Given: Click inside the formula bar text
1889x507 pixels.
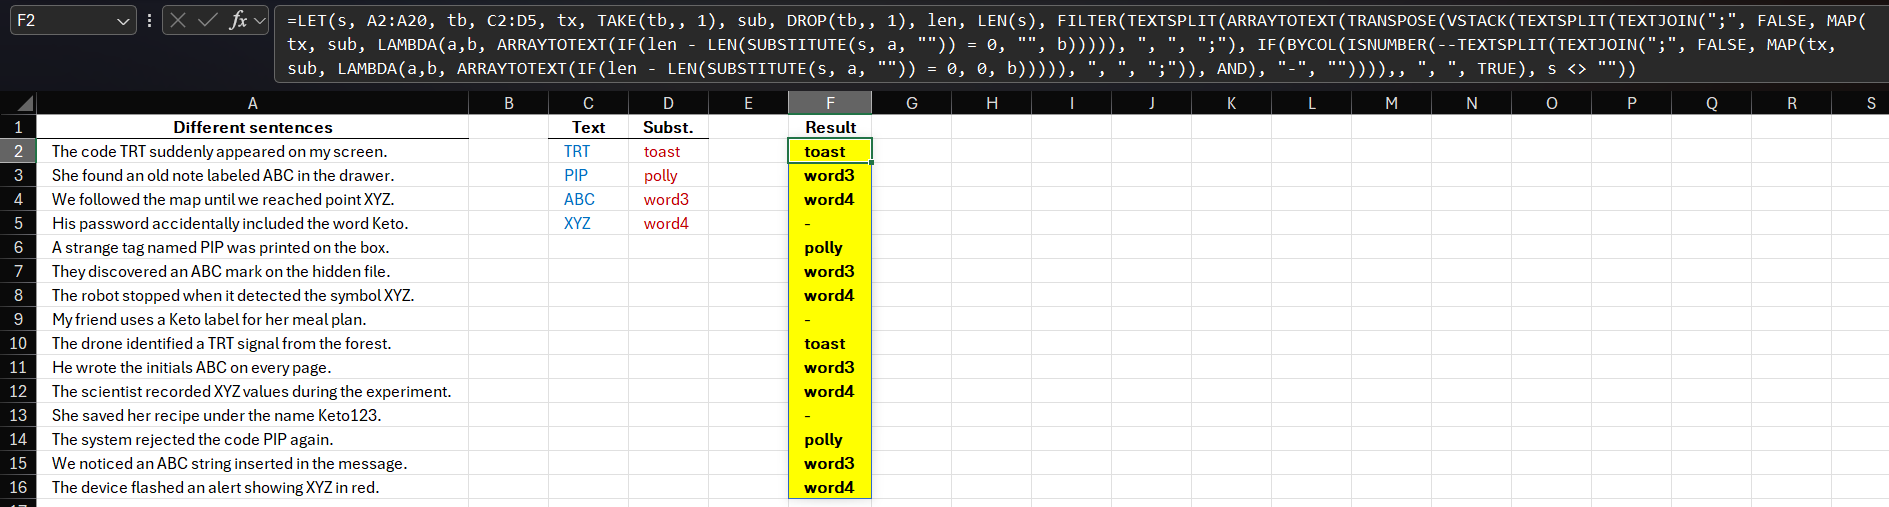Looking at the screenshot, I should click(x=1080, y=44).
